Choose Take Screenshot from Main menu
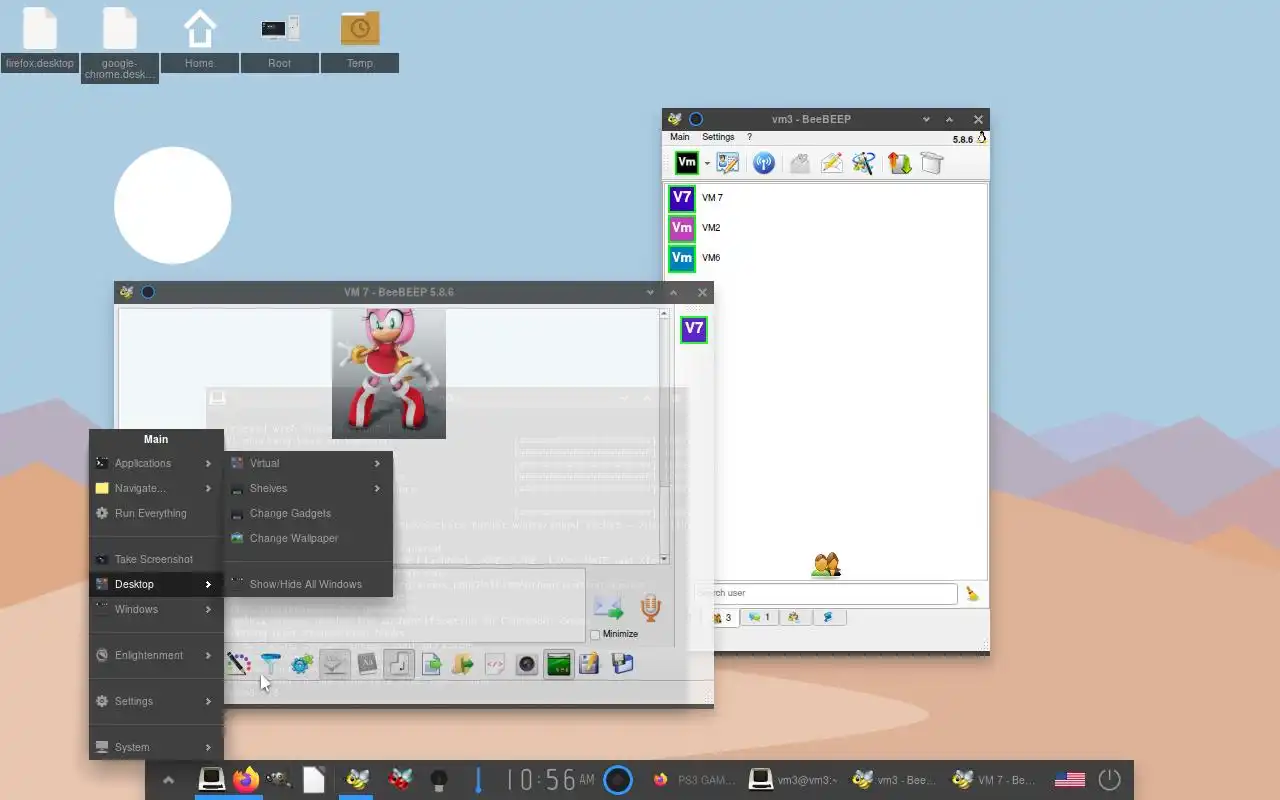Viewport: 1280px width, 800px height. (x=156, y=560)
